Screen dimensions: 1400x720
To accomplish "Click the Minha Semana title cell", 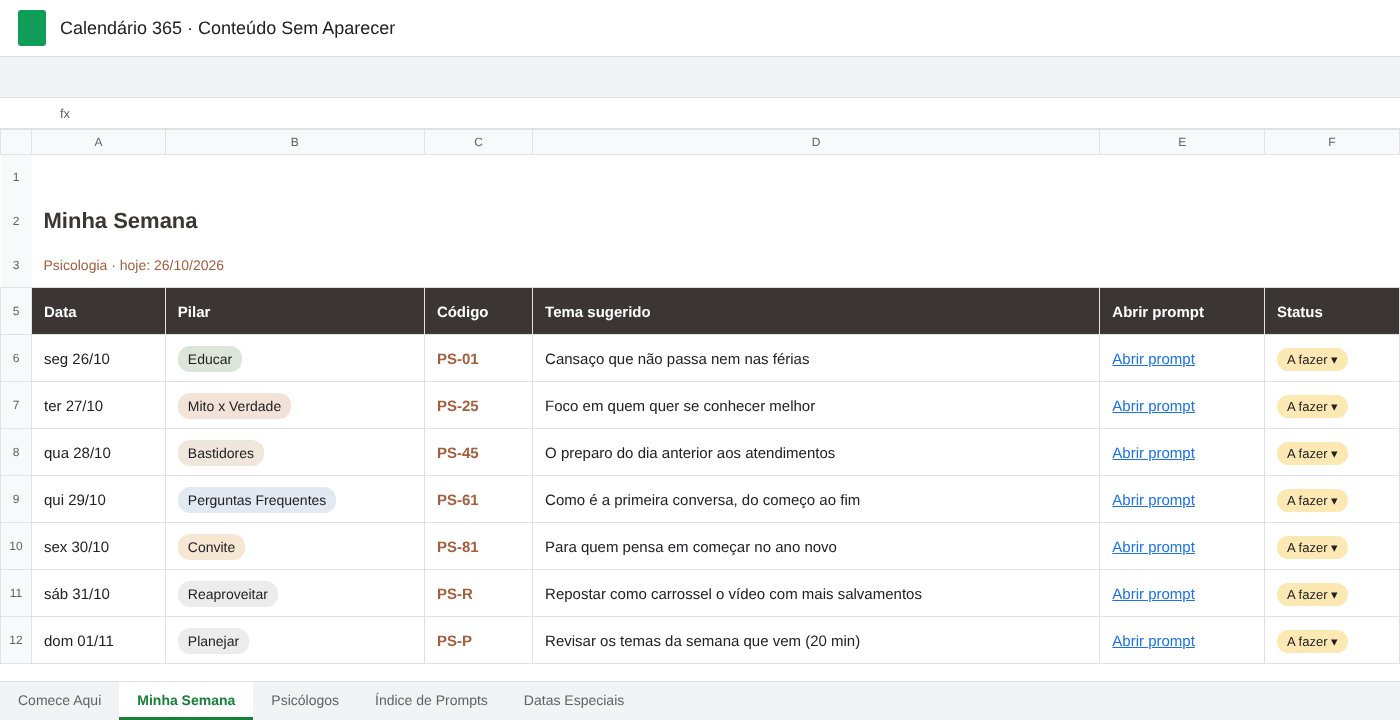I will click(120, 221).
